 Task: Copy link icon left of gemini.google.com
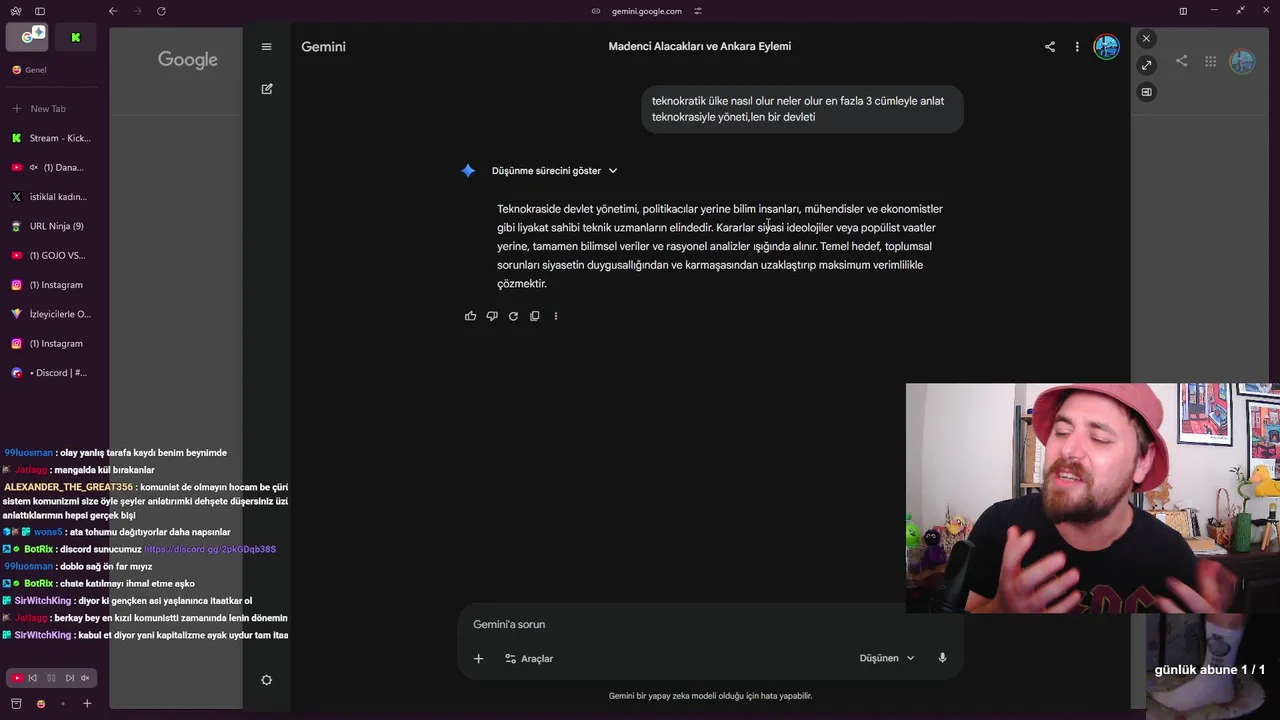[x=596, y=11]
